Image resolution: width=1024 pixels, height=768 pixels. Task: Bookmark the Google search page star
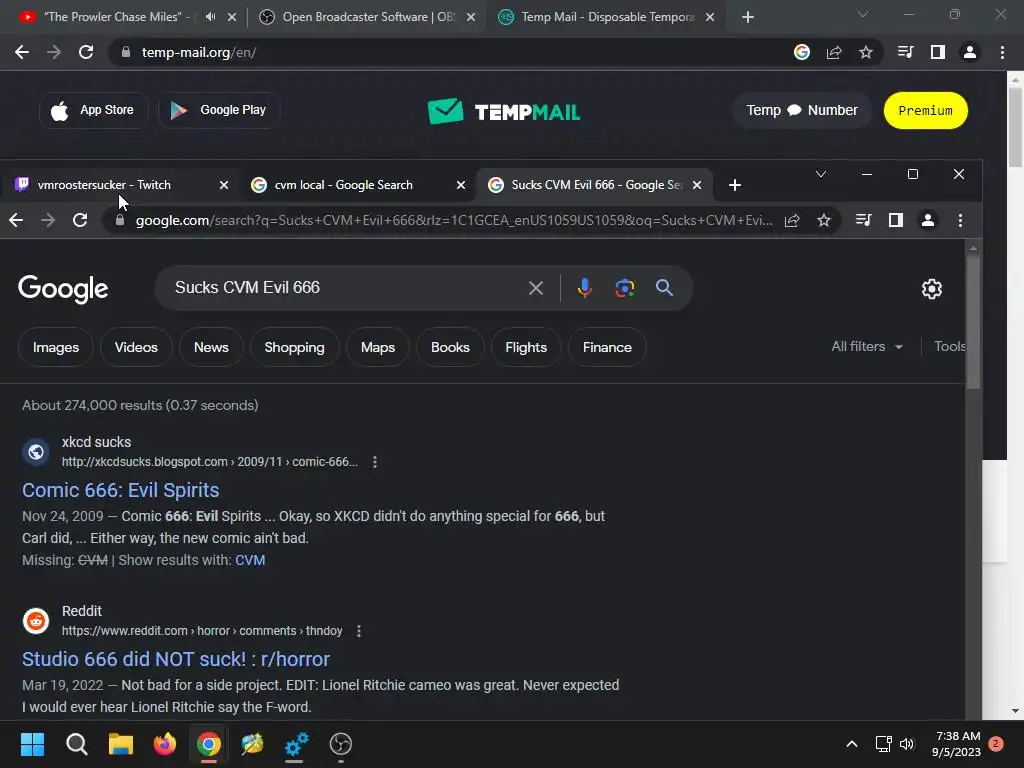coord(824,220)
